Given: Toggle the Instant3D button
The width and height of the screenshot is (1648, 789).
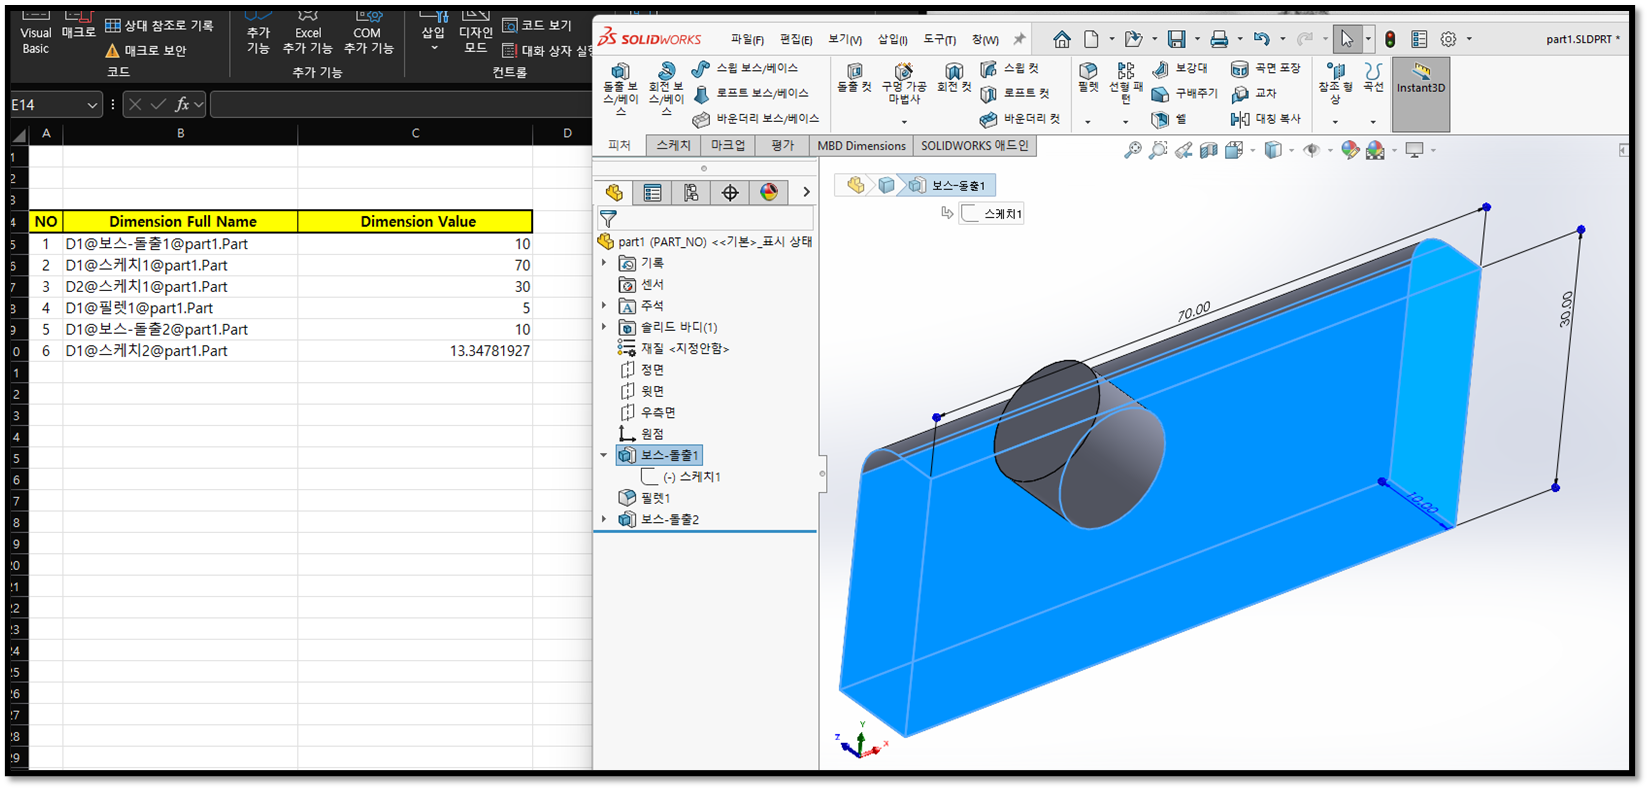Looking at the screenshot, I should pos(1421,94).
